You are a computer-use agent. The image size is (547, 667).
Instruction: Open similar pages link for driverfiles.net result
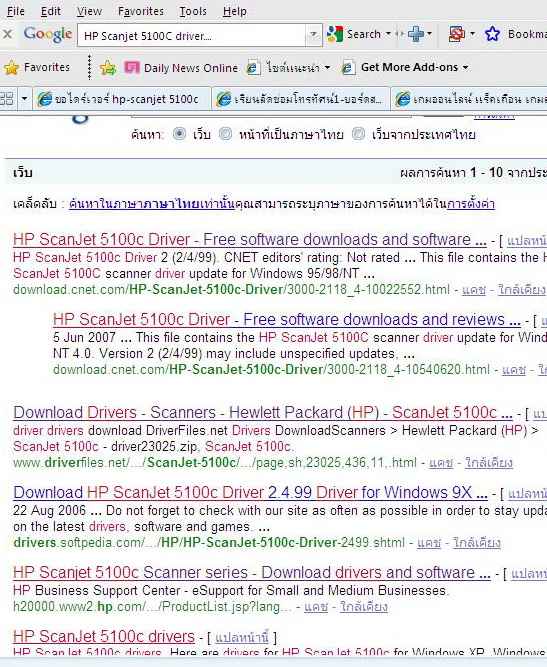(x=489, y=462)
